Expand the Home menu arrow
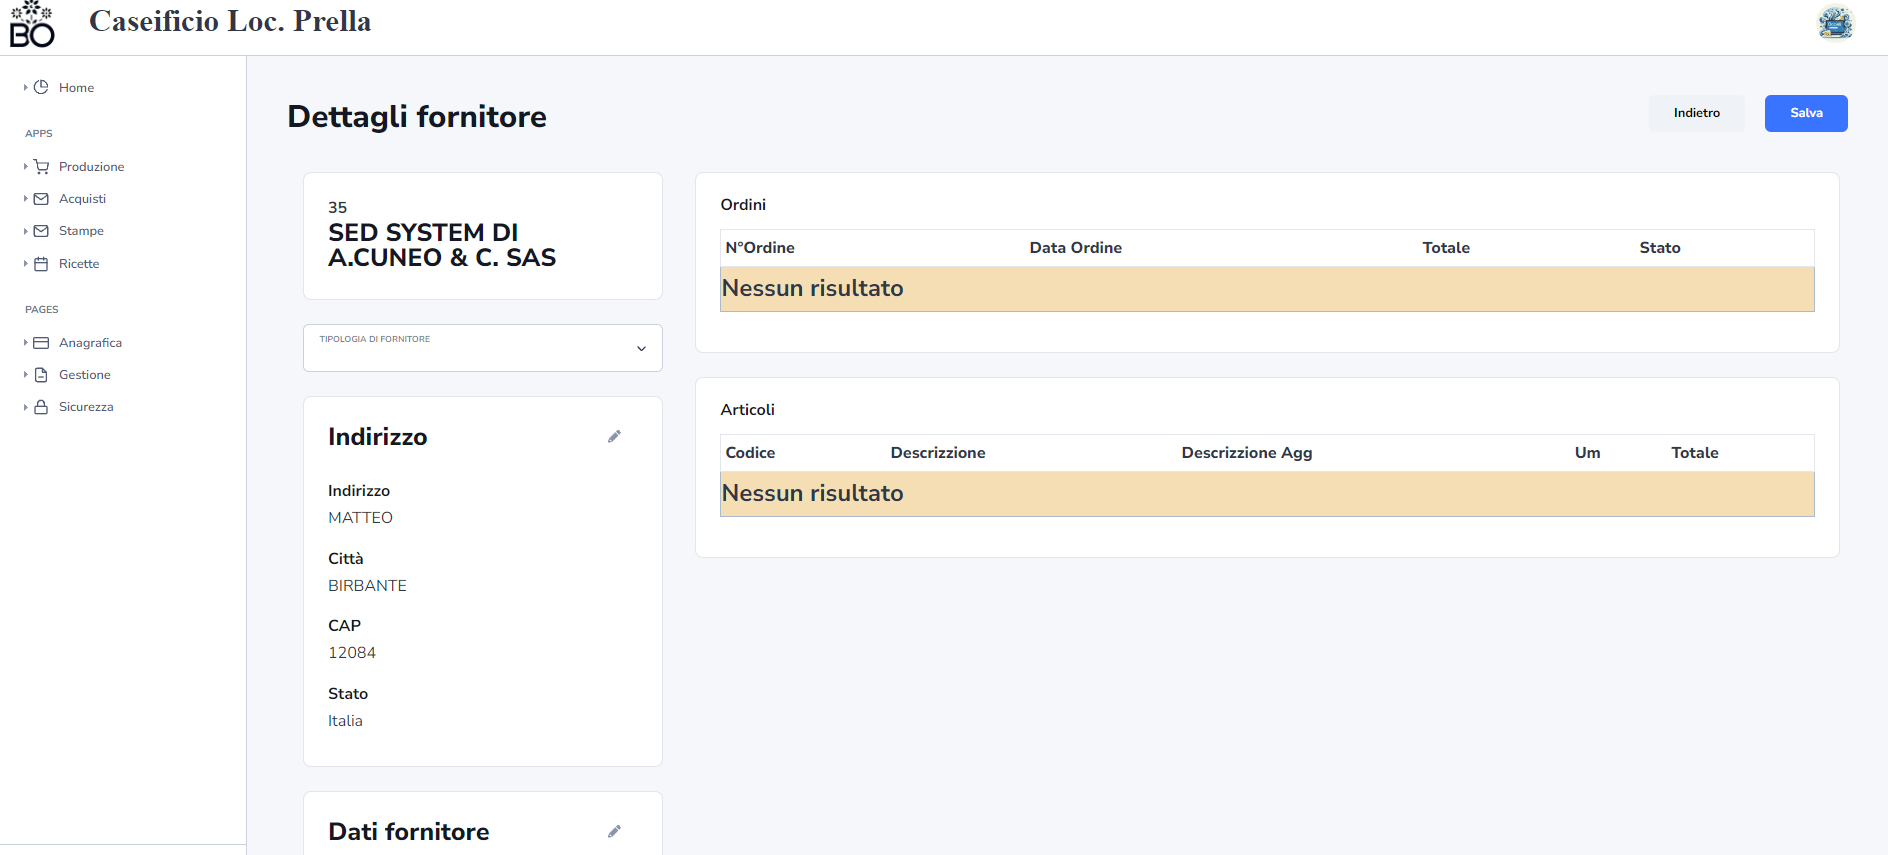Viewport: 1888px width, 855px height. click(25, 88)
